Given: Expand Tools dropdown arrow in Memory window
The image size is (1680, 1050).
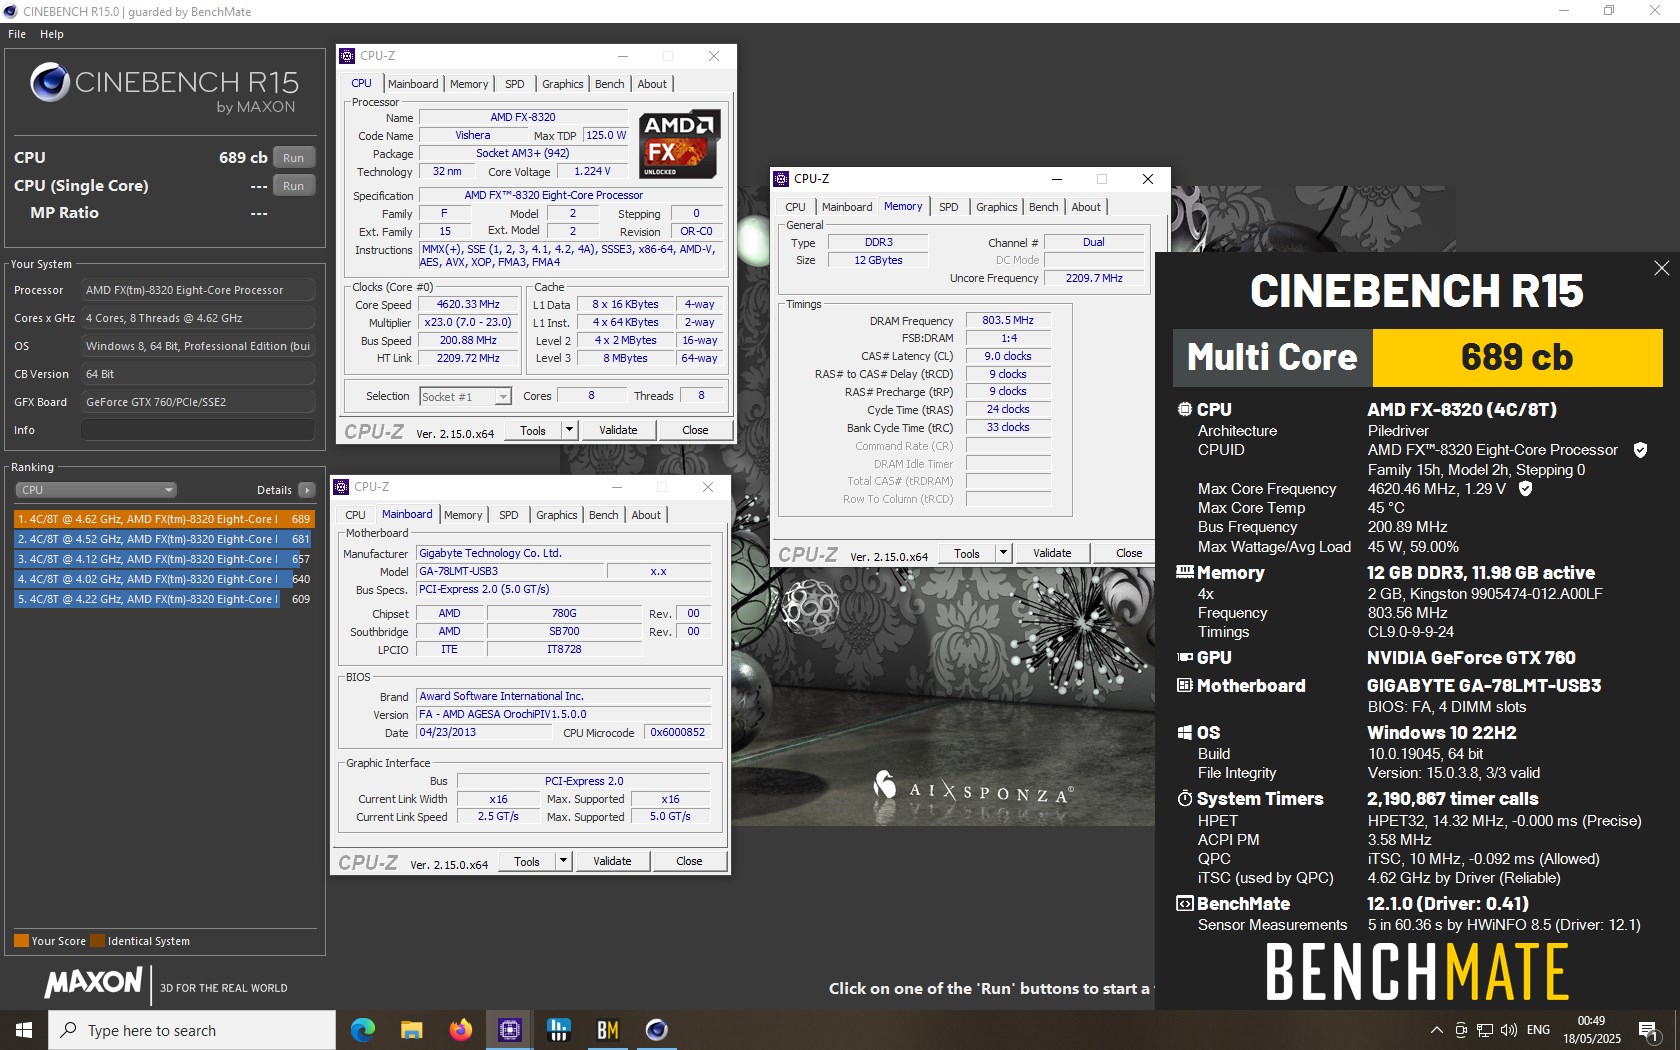Looking at the screenshot, I should (x=1003, y=553).
